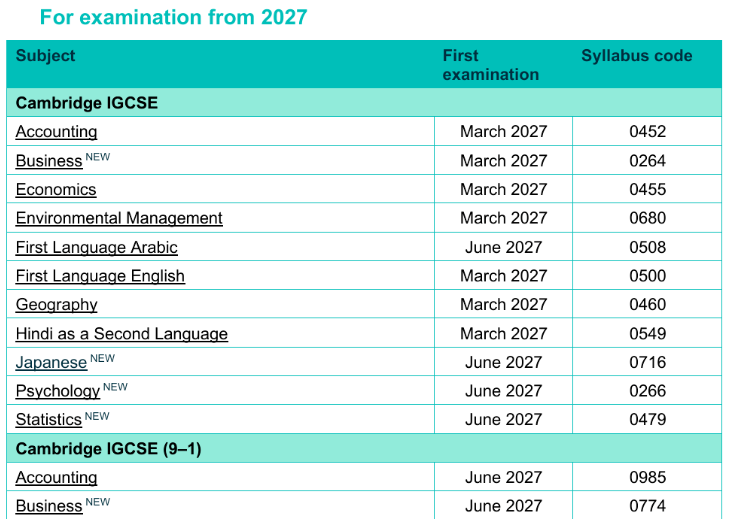
Task: Click the Psychology subject link
Action: [58, 391]
